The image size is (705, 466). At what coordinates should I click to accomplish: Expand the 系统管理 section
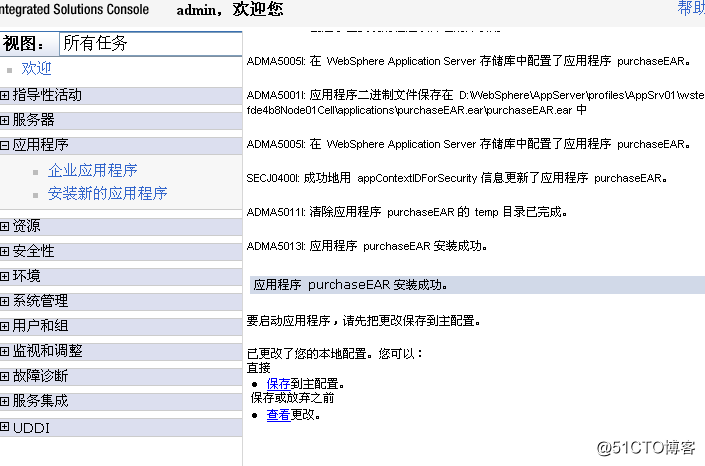pos(4,301)
